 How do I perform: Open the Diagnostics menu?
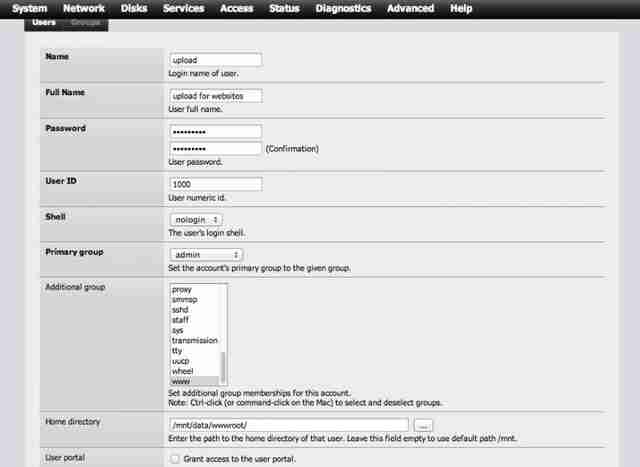343,8
